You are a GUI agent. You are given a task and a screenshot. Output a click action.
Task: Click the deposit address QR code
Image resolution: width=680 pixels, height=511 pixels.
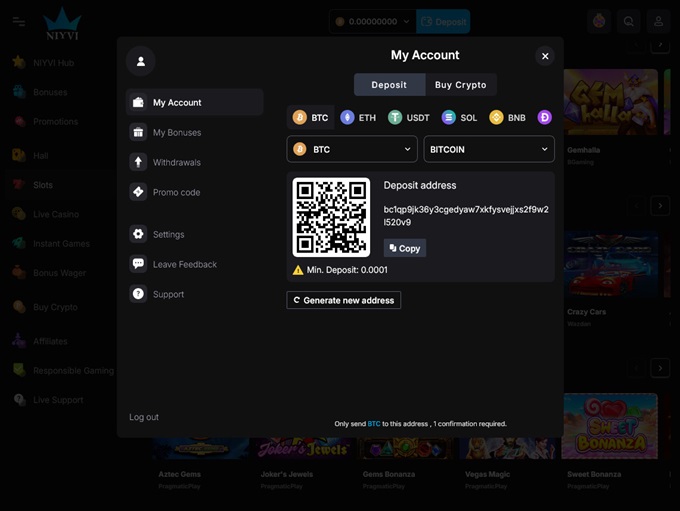click(331, 217)
